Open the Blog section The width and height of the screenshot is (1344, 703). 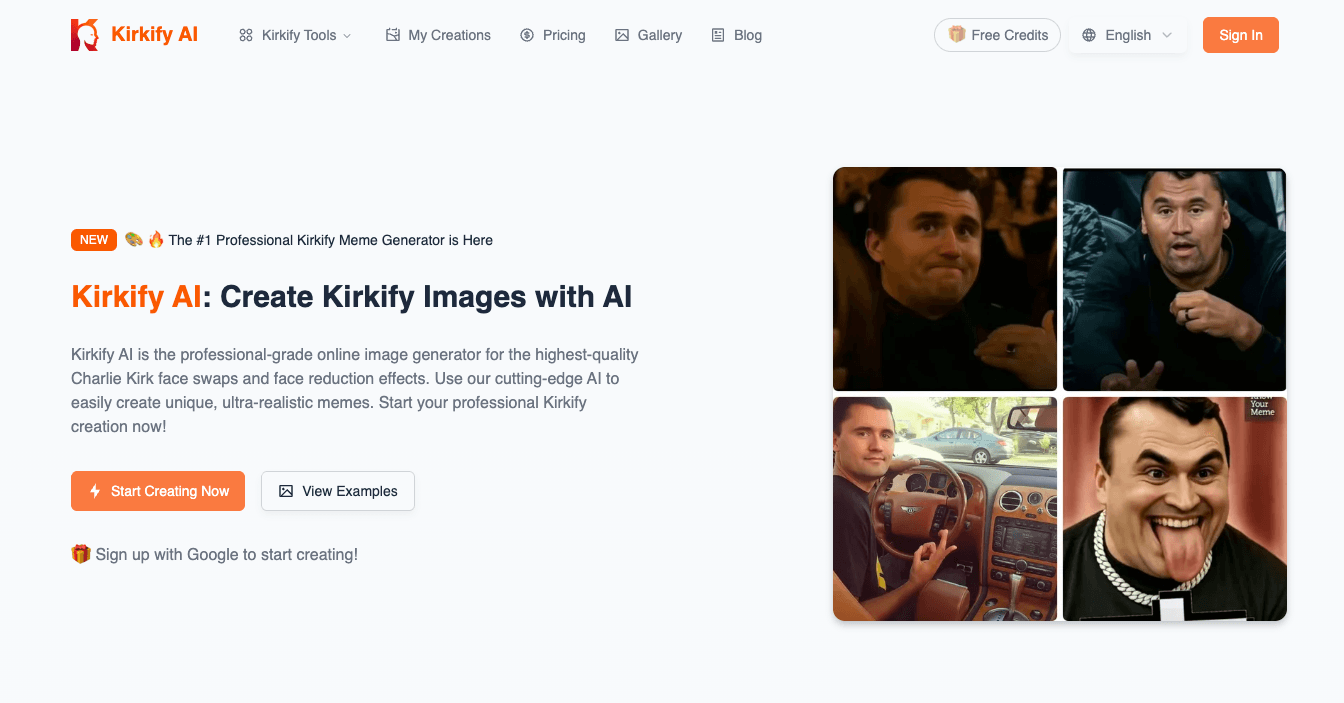click(x=737, y=35)
